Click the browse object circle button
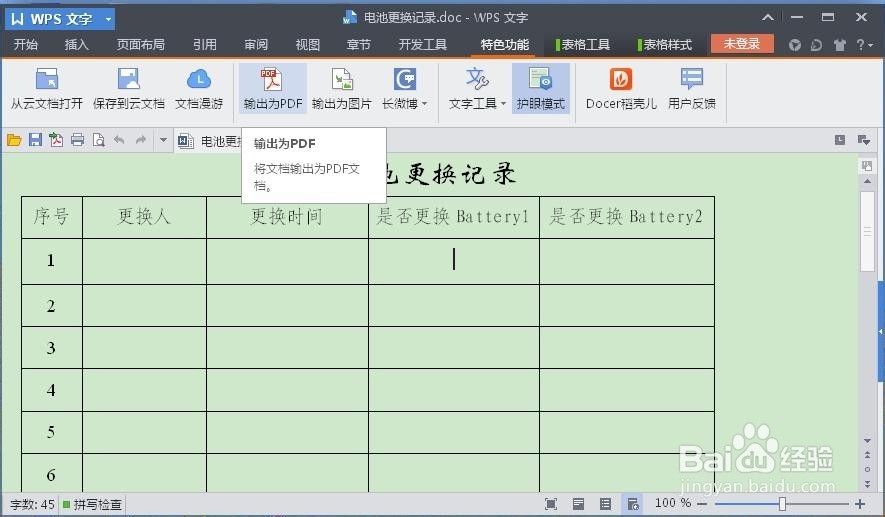885x517 pixels. point(868,470)
